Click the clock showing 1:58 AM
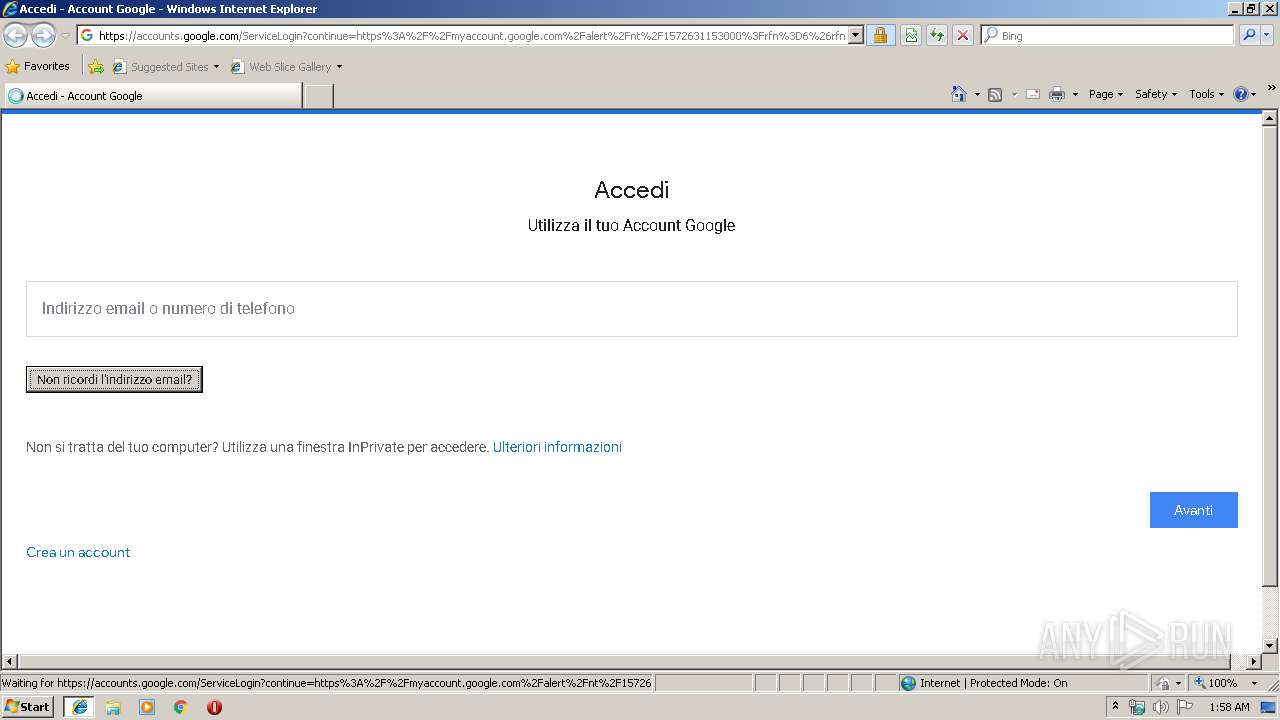Viewport: 1280px width, 720px height. [x=1229, y=707]
